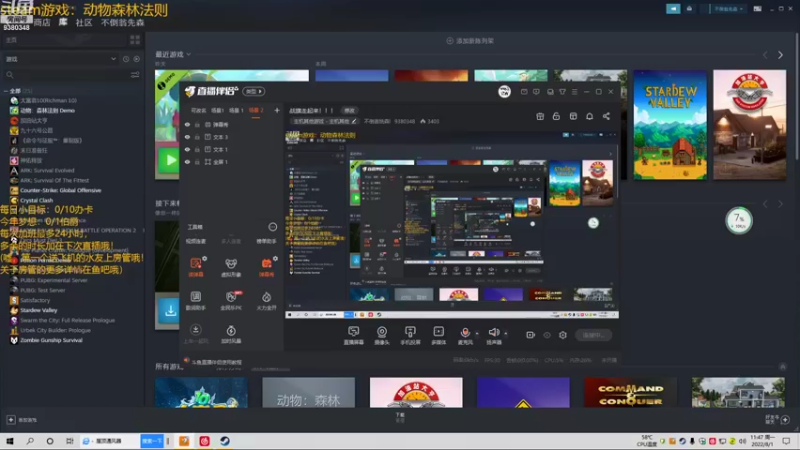Open Task View on the Windows taskbar
The width and height of the screenshot is (800, 450).
click(70, 441)
